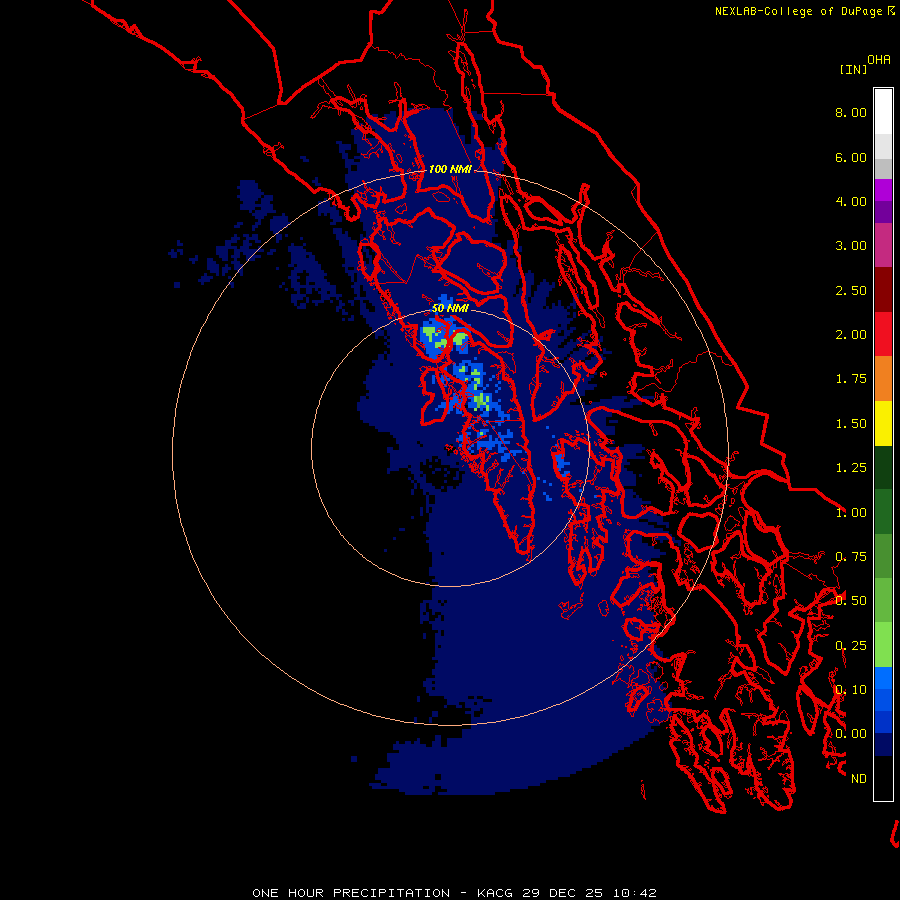Select the bright magenta legend swatch
Image resolution: width=900 pixels, height=900 pixels.
[x=883, y=190]
